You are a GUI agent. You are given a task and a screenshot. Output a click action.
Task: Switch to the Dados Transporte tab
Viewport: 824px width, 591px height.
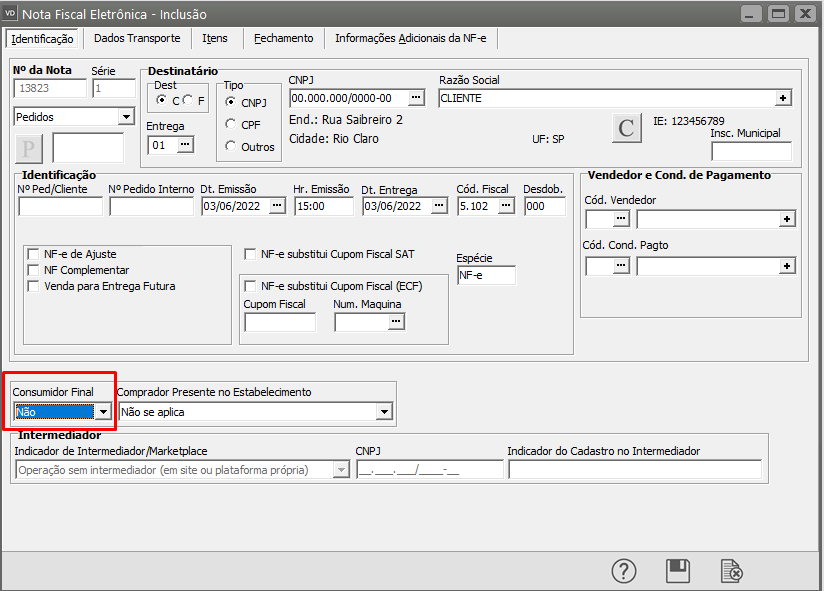[x=137, y=38]
